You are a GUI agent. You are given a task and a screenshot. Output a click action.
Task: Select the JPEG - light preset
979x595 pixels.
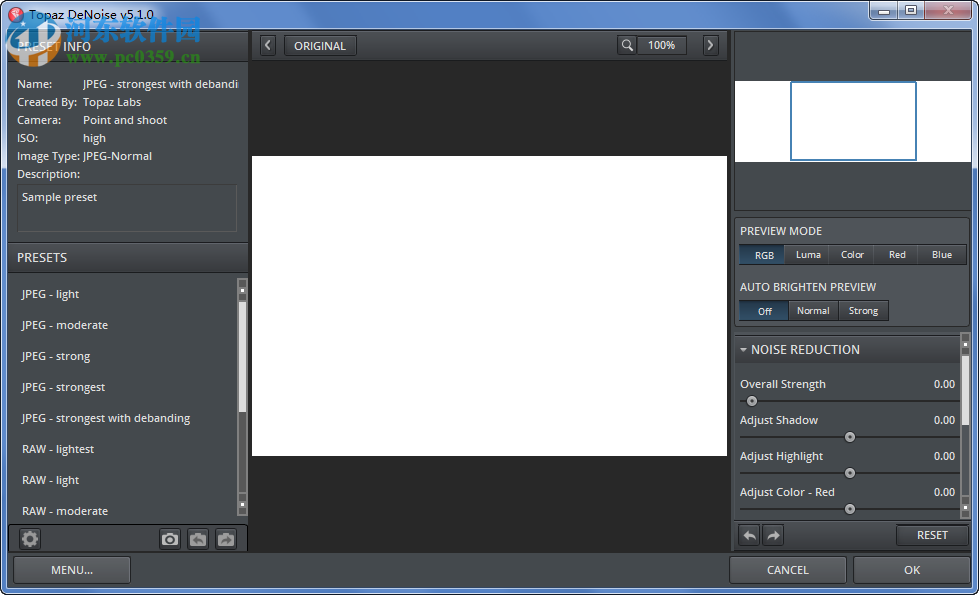(x=50, y=294)
